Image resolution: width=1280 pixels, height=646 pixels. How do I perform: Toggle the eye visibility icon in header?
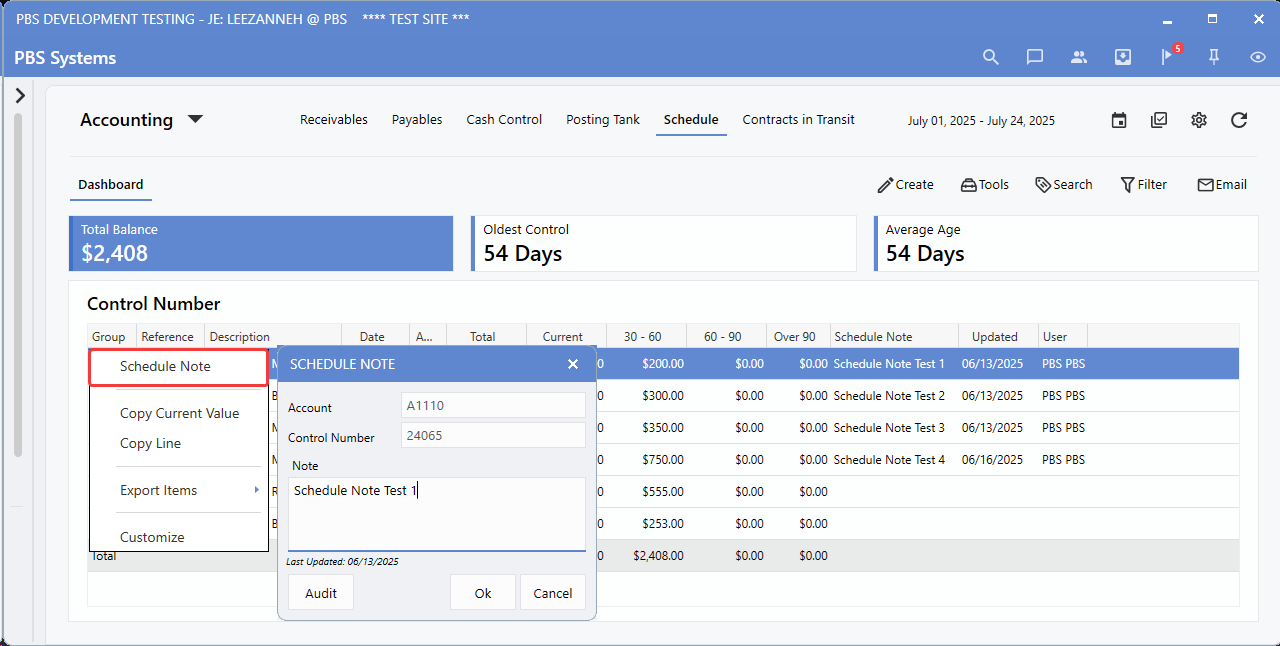click(x=1258, y=57)
